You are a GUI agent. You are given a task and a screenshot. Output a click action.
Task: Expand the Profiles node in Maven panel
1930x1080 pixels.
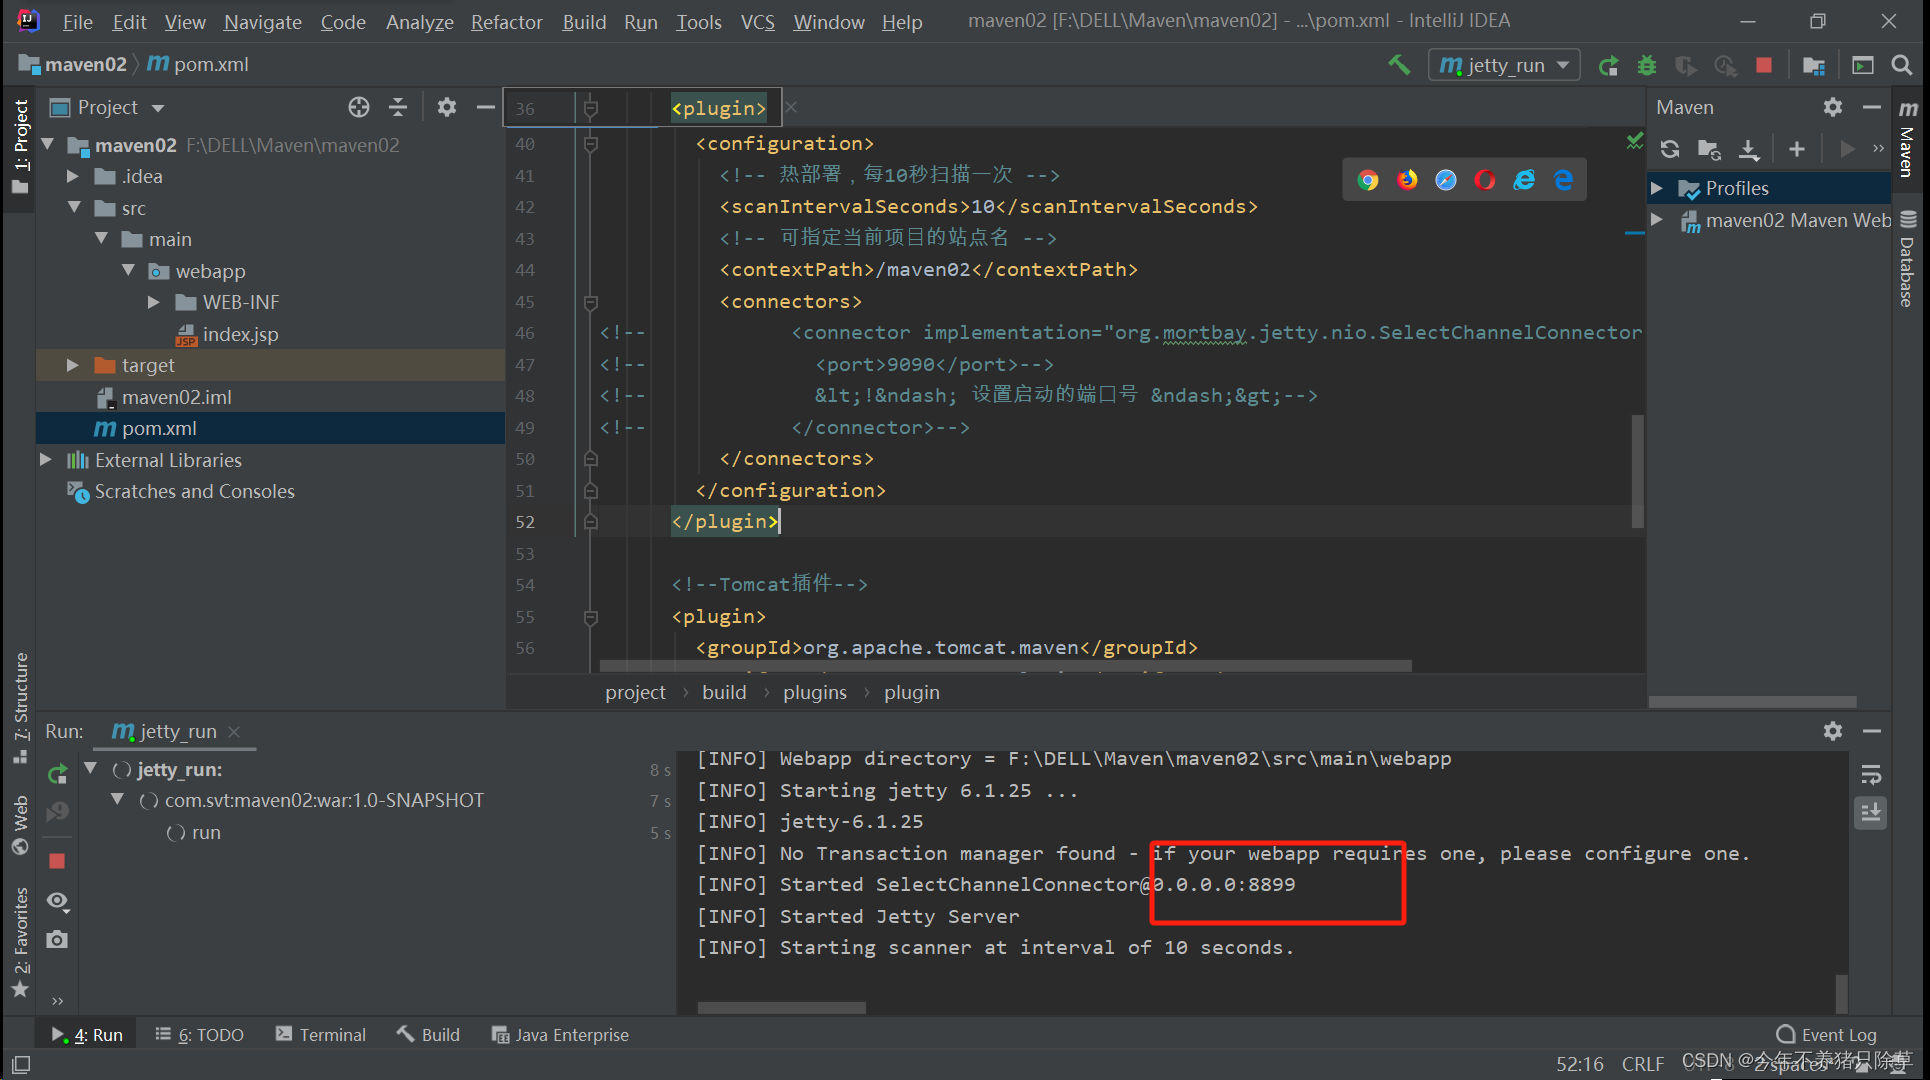pos(1657,188)
